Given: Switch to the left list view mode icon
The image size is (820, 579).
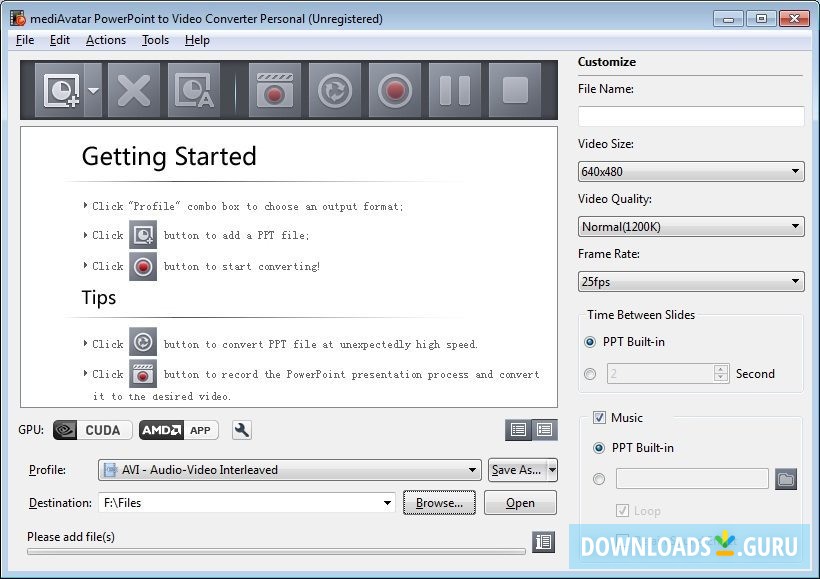Looking at the screenshot, I should coord(518,430).
